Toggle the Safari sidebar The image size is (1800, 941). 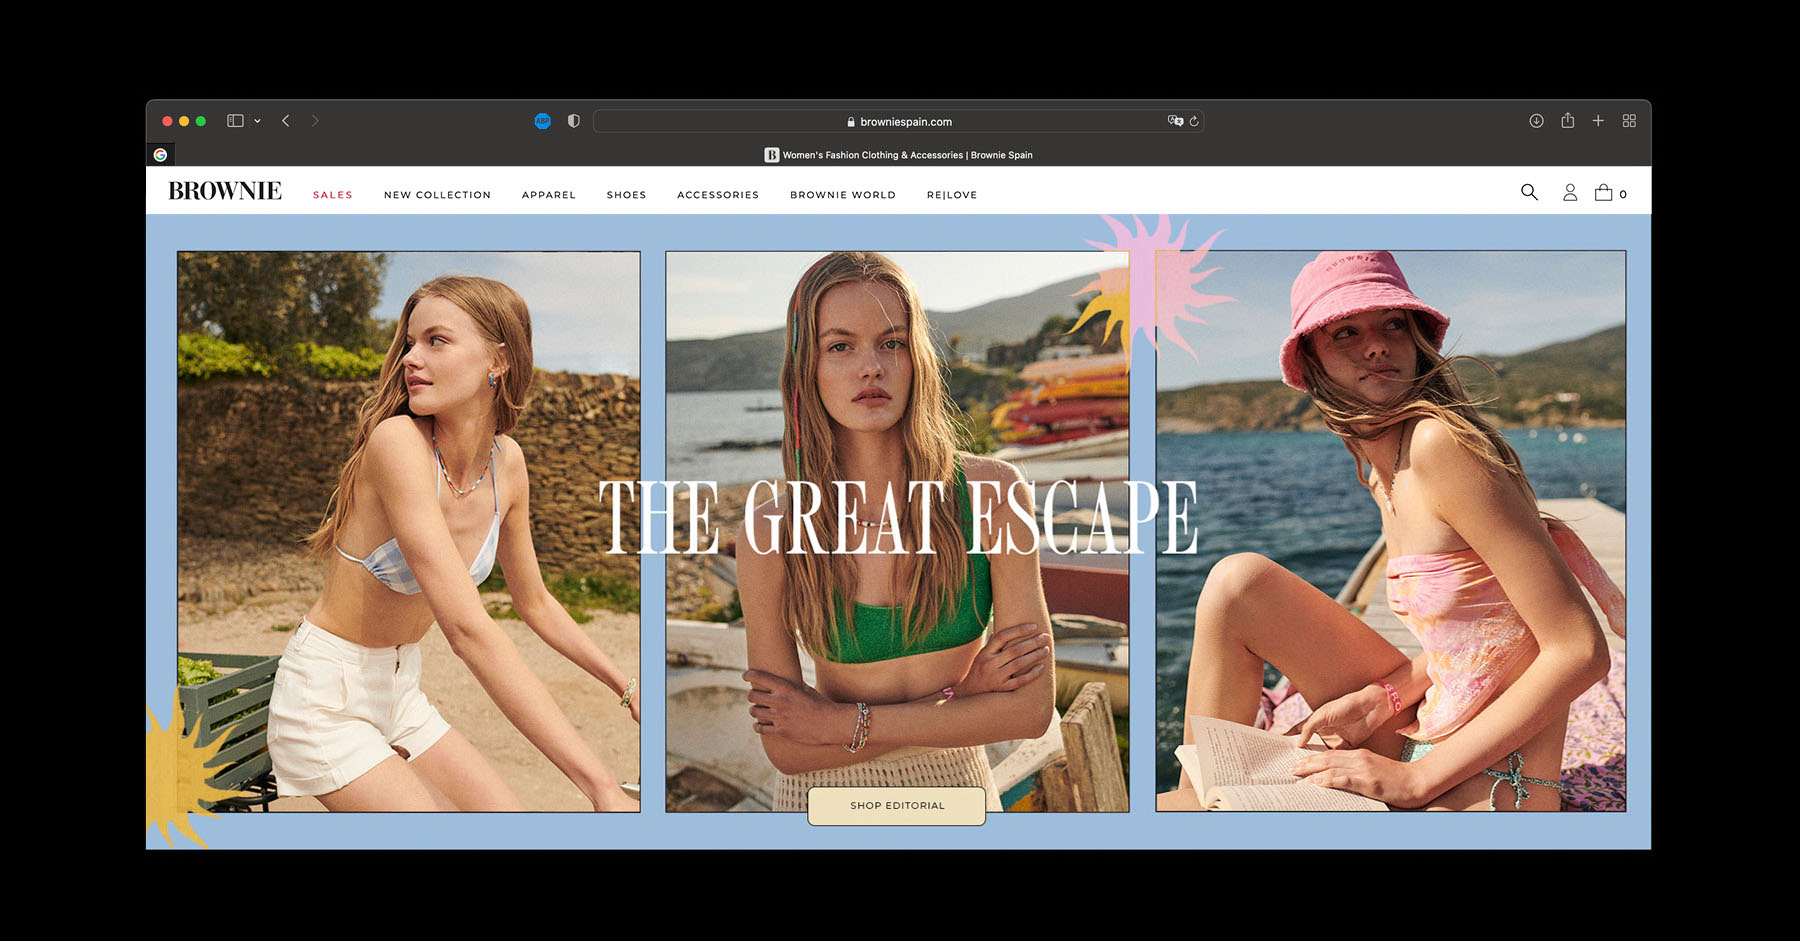click(235, 121)
